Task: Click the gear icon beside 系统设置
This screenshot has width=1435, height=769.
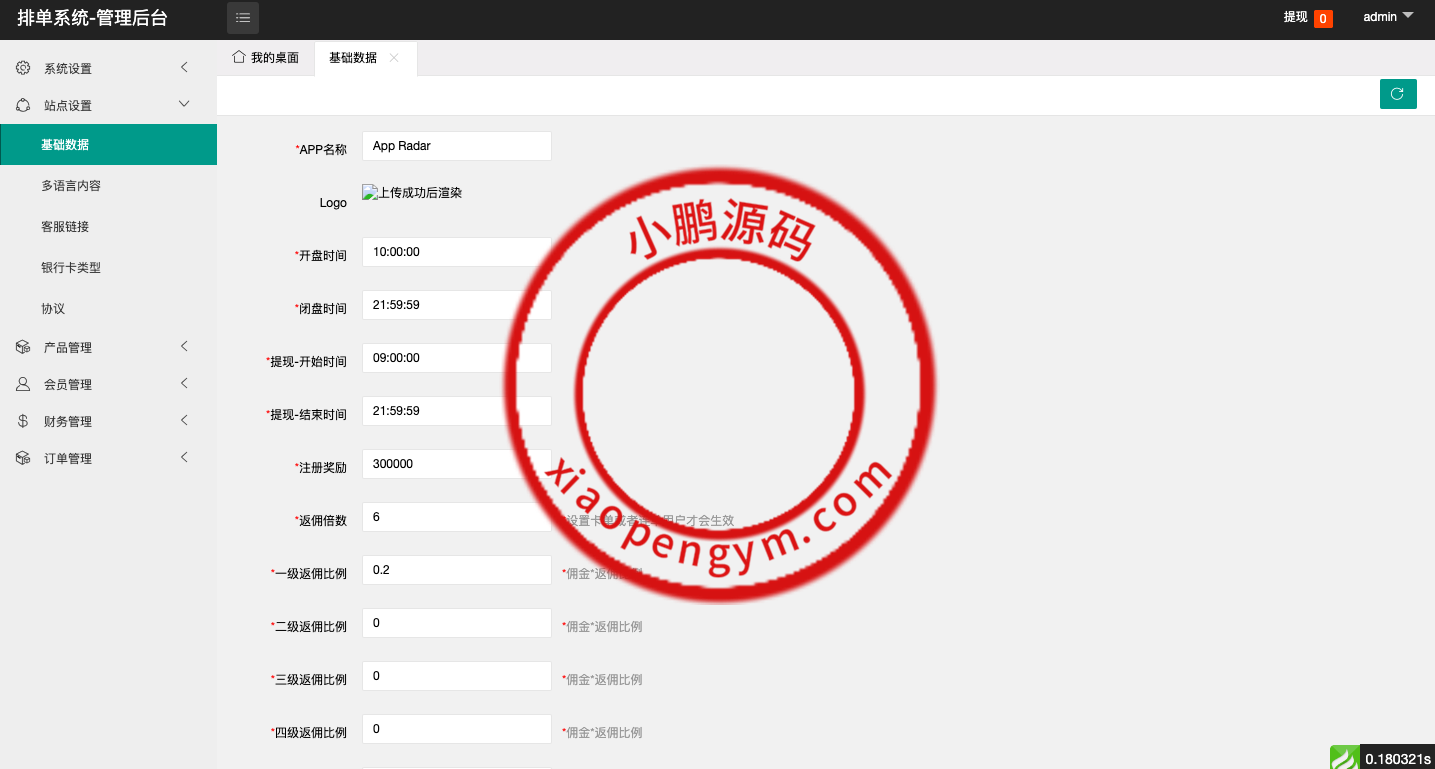Action: (x=23, y=68)
